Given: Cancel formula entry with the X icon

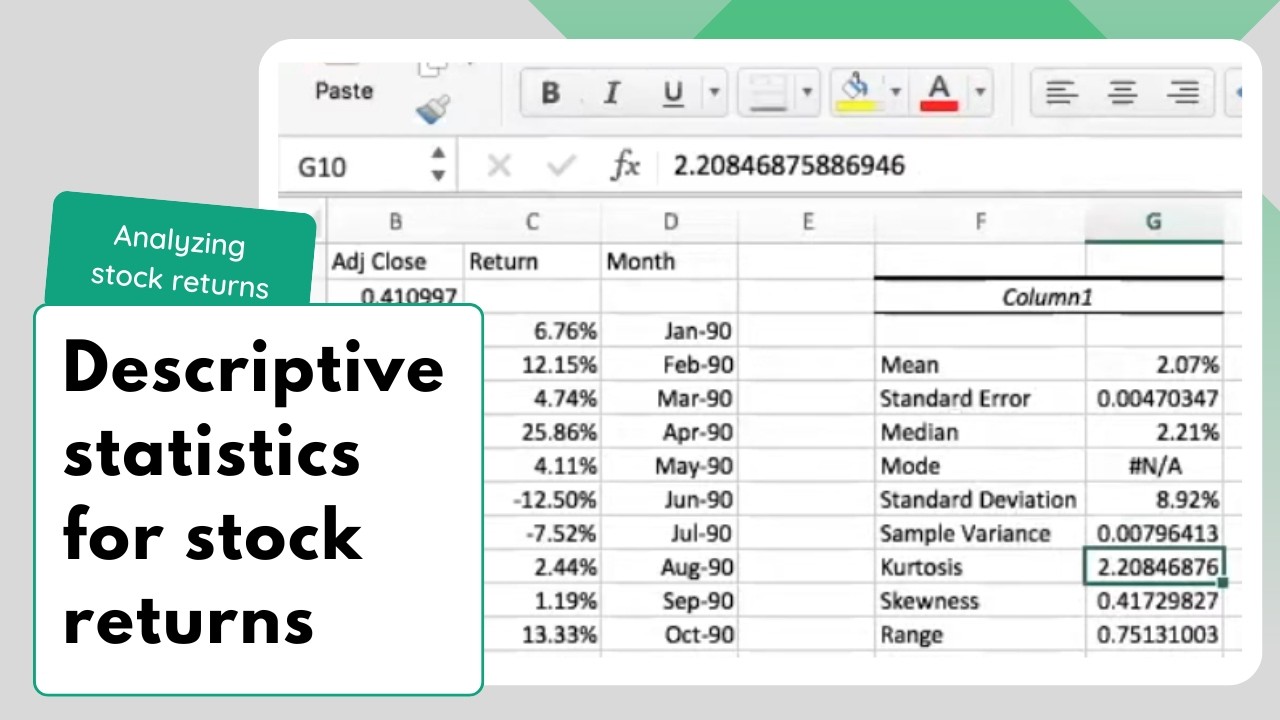Looking at the screenshot, I should pos(498,166).
